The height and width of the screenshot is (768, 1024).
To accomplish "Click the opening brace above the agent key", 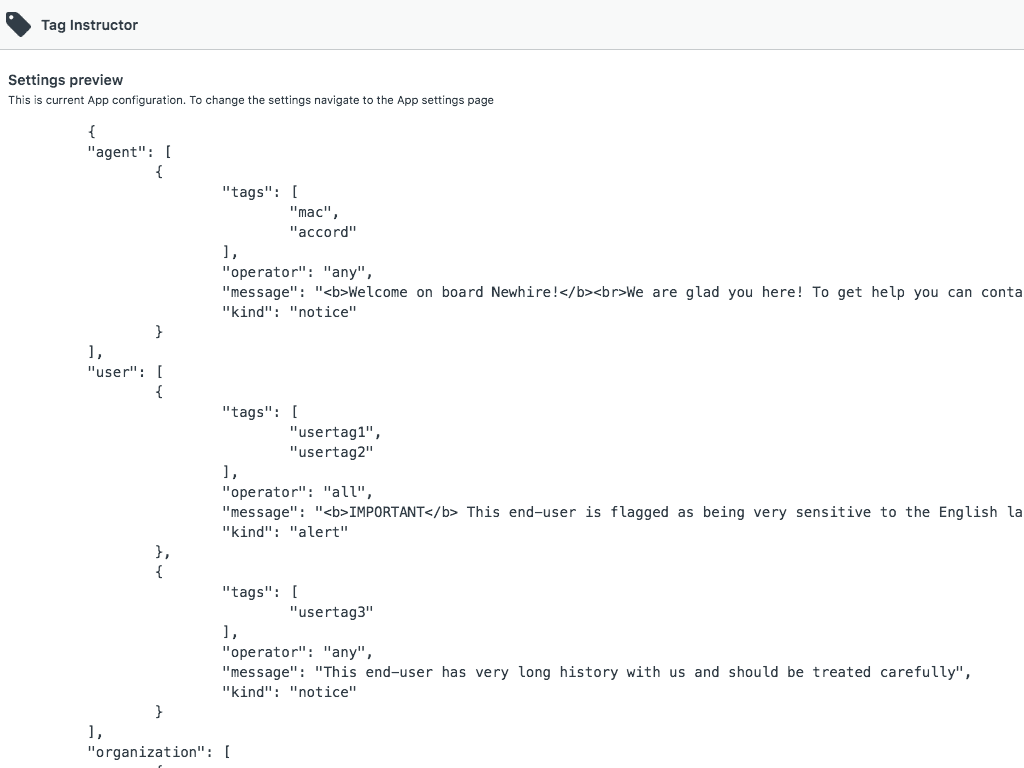I will pos(92,132).
